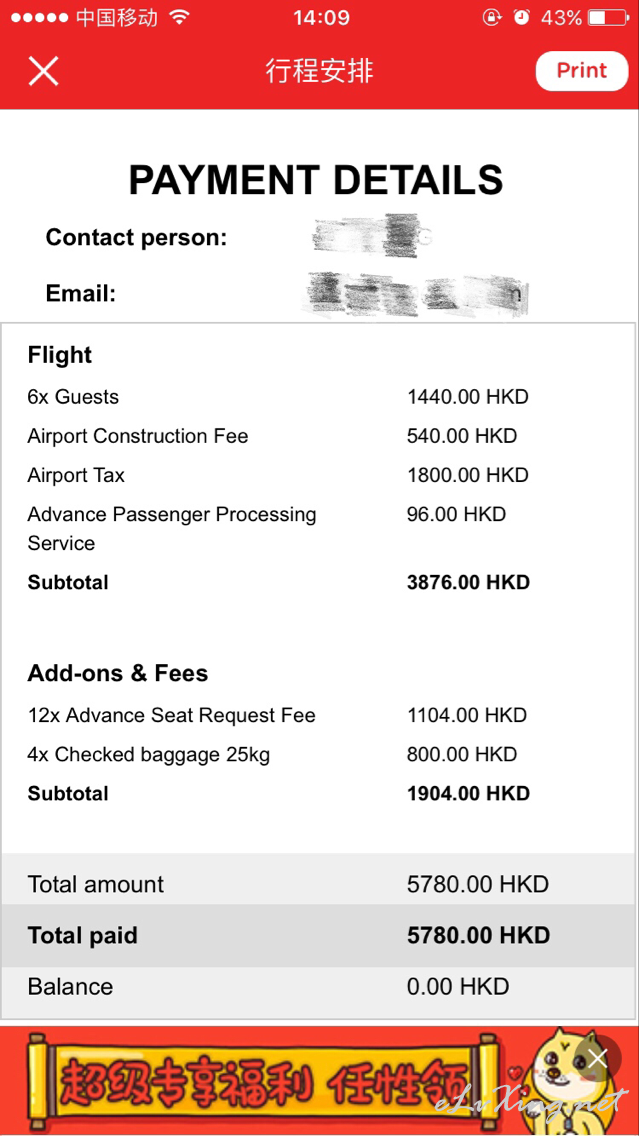Tap the Print button
This screenshot has height=1136, width=639.
click(x=582, y=71)
